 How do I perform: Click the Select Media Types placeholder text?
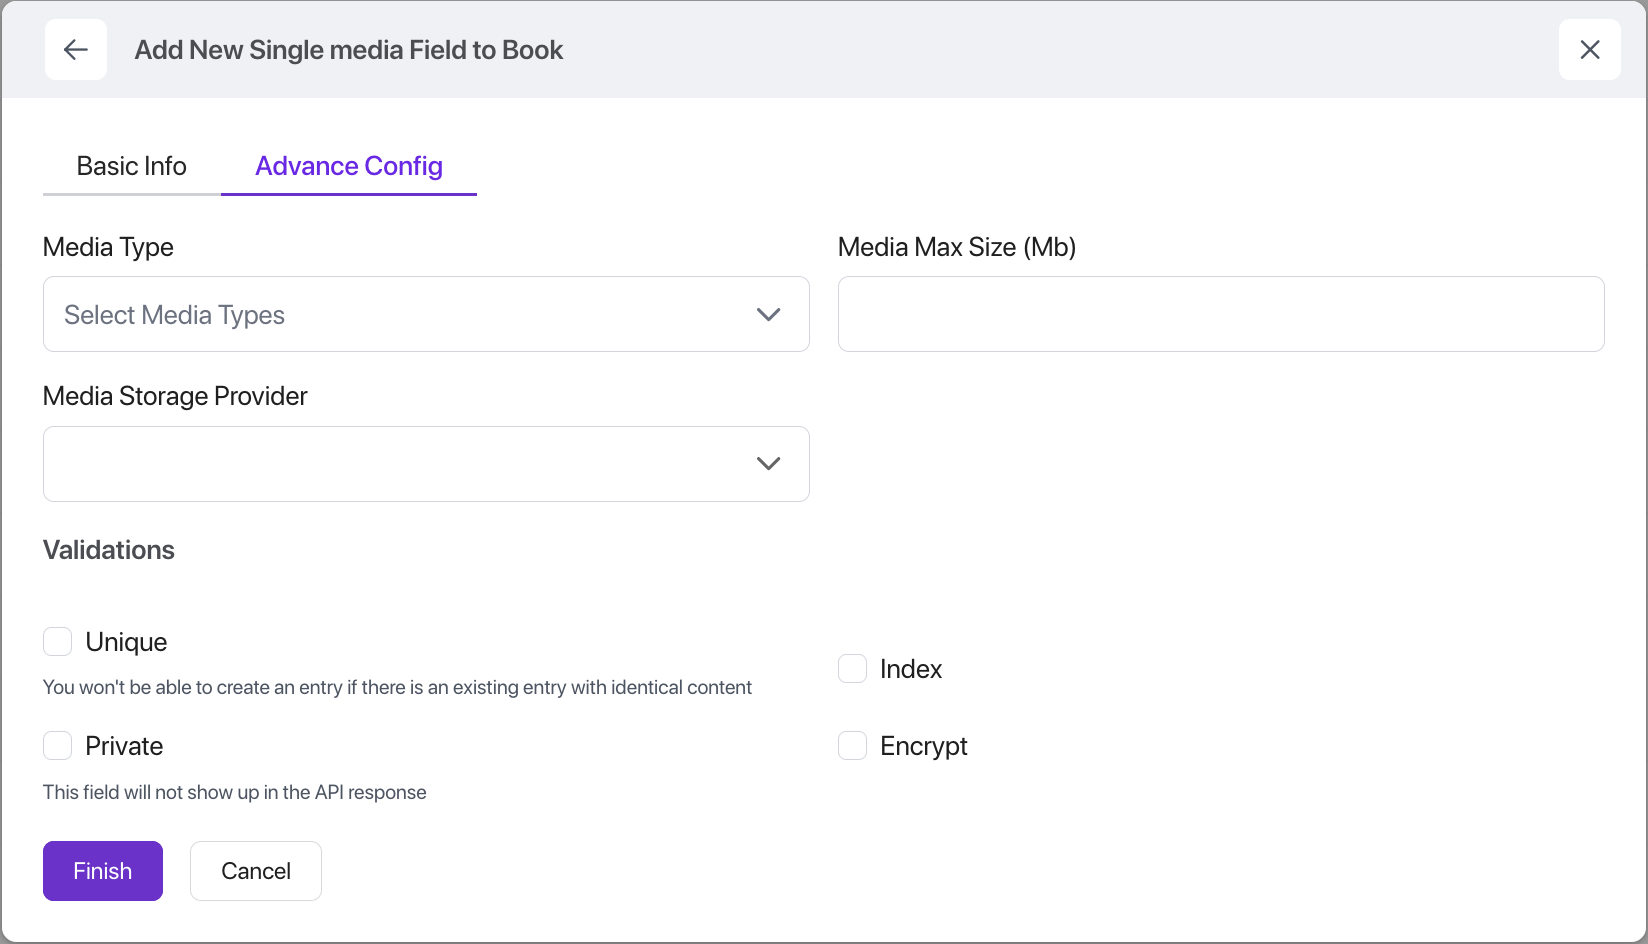coord(175,315)
